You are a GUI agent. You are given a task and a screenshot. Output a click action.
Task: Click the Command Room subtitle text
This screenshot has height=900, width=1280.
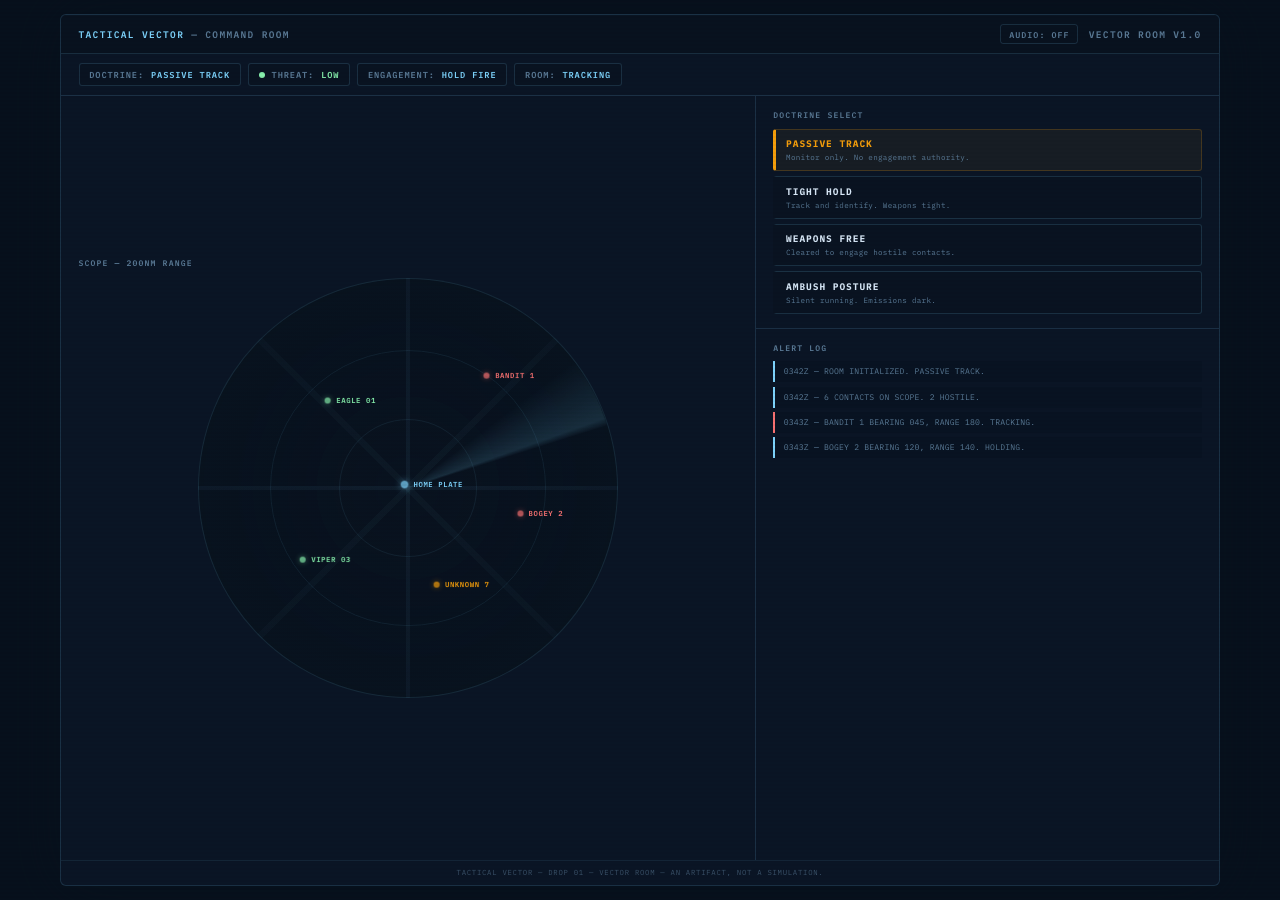pyautogui.click(x=247, y=35)
